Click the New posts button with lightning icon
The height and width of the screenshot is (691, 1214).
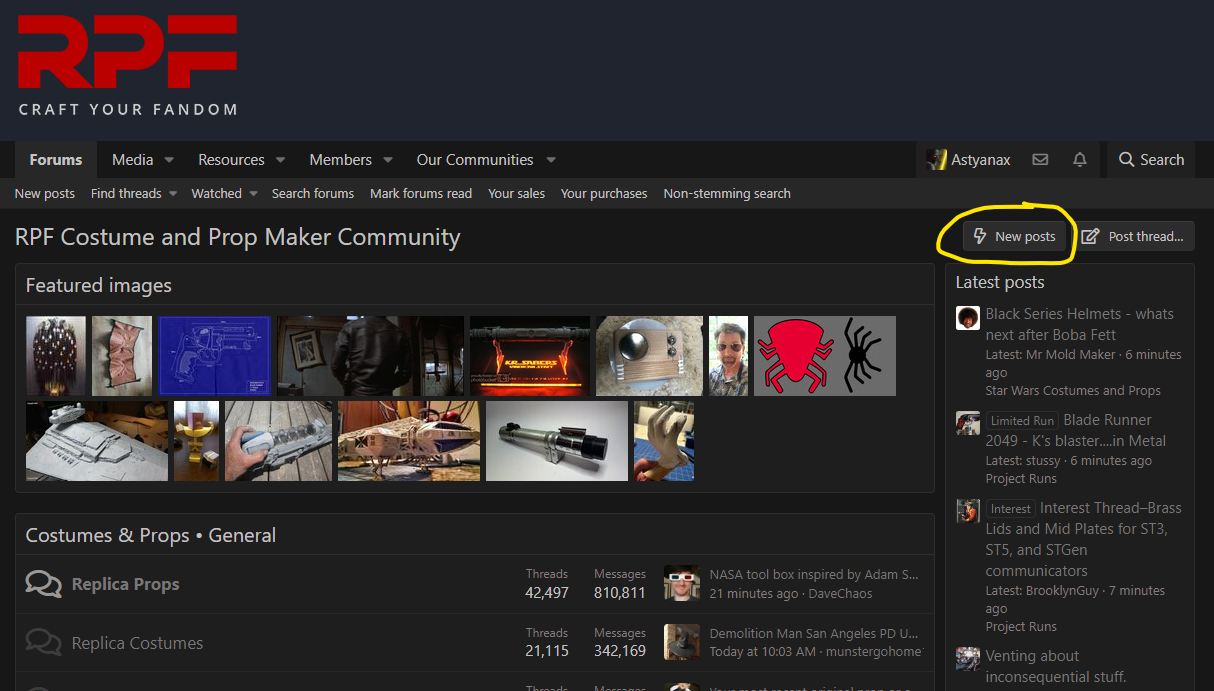coord(1014,237)
